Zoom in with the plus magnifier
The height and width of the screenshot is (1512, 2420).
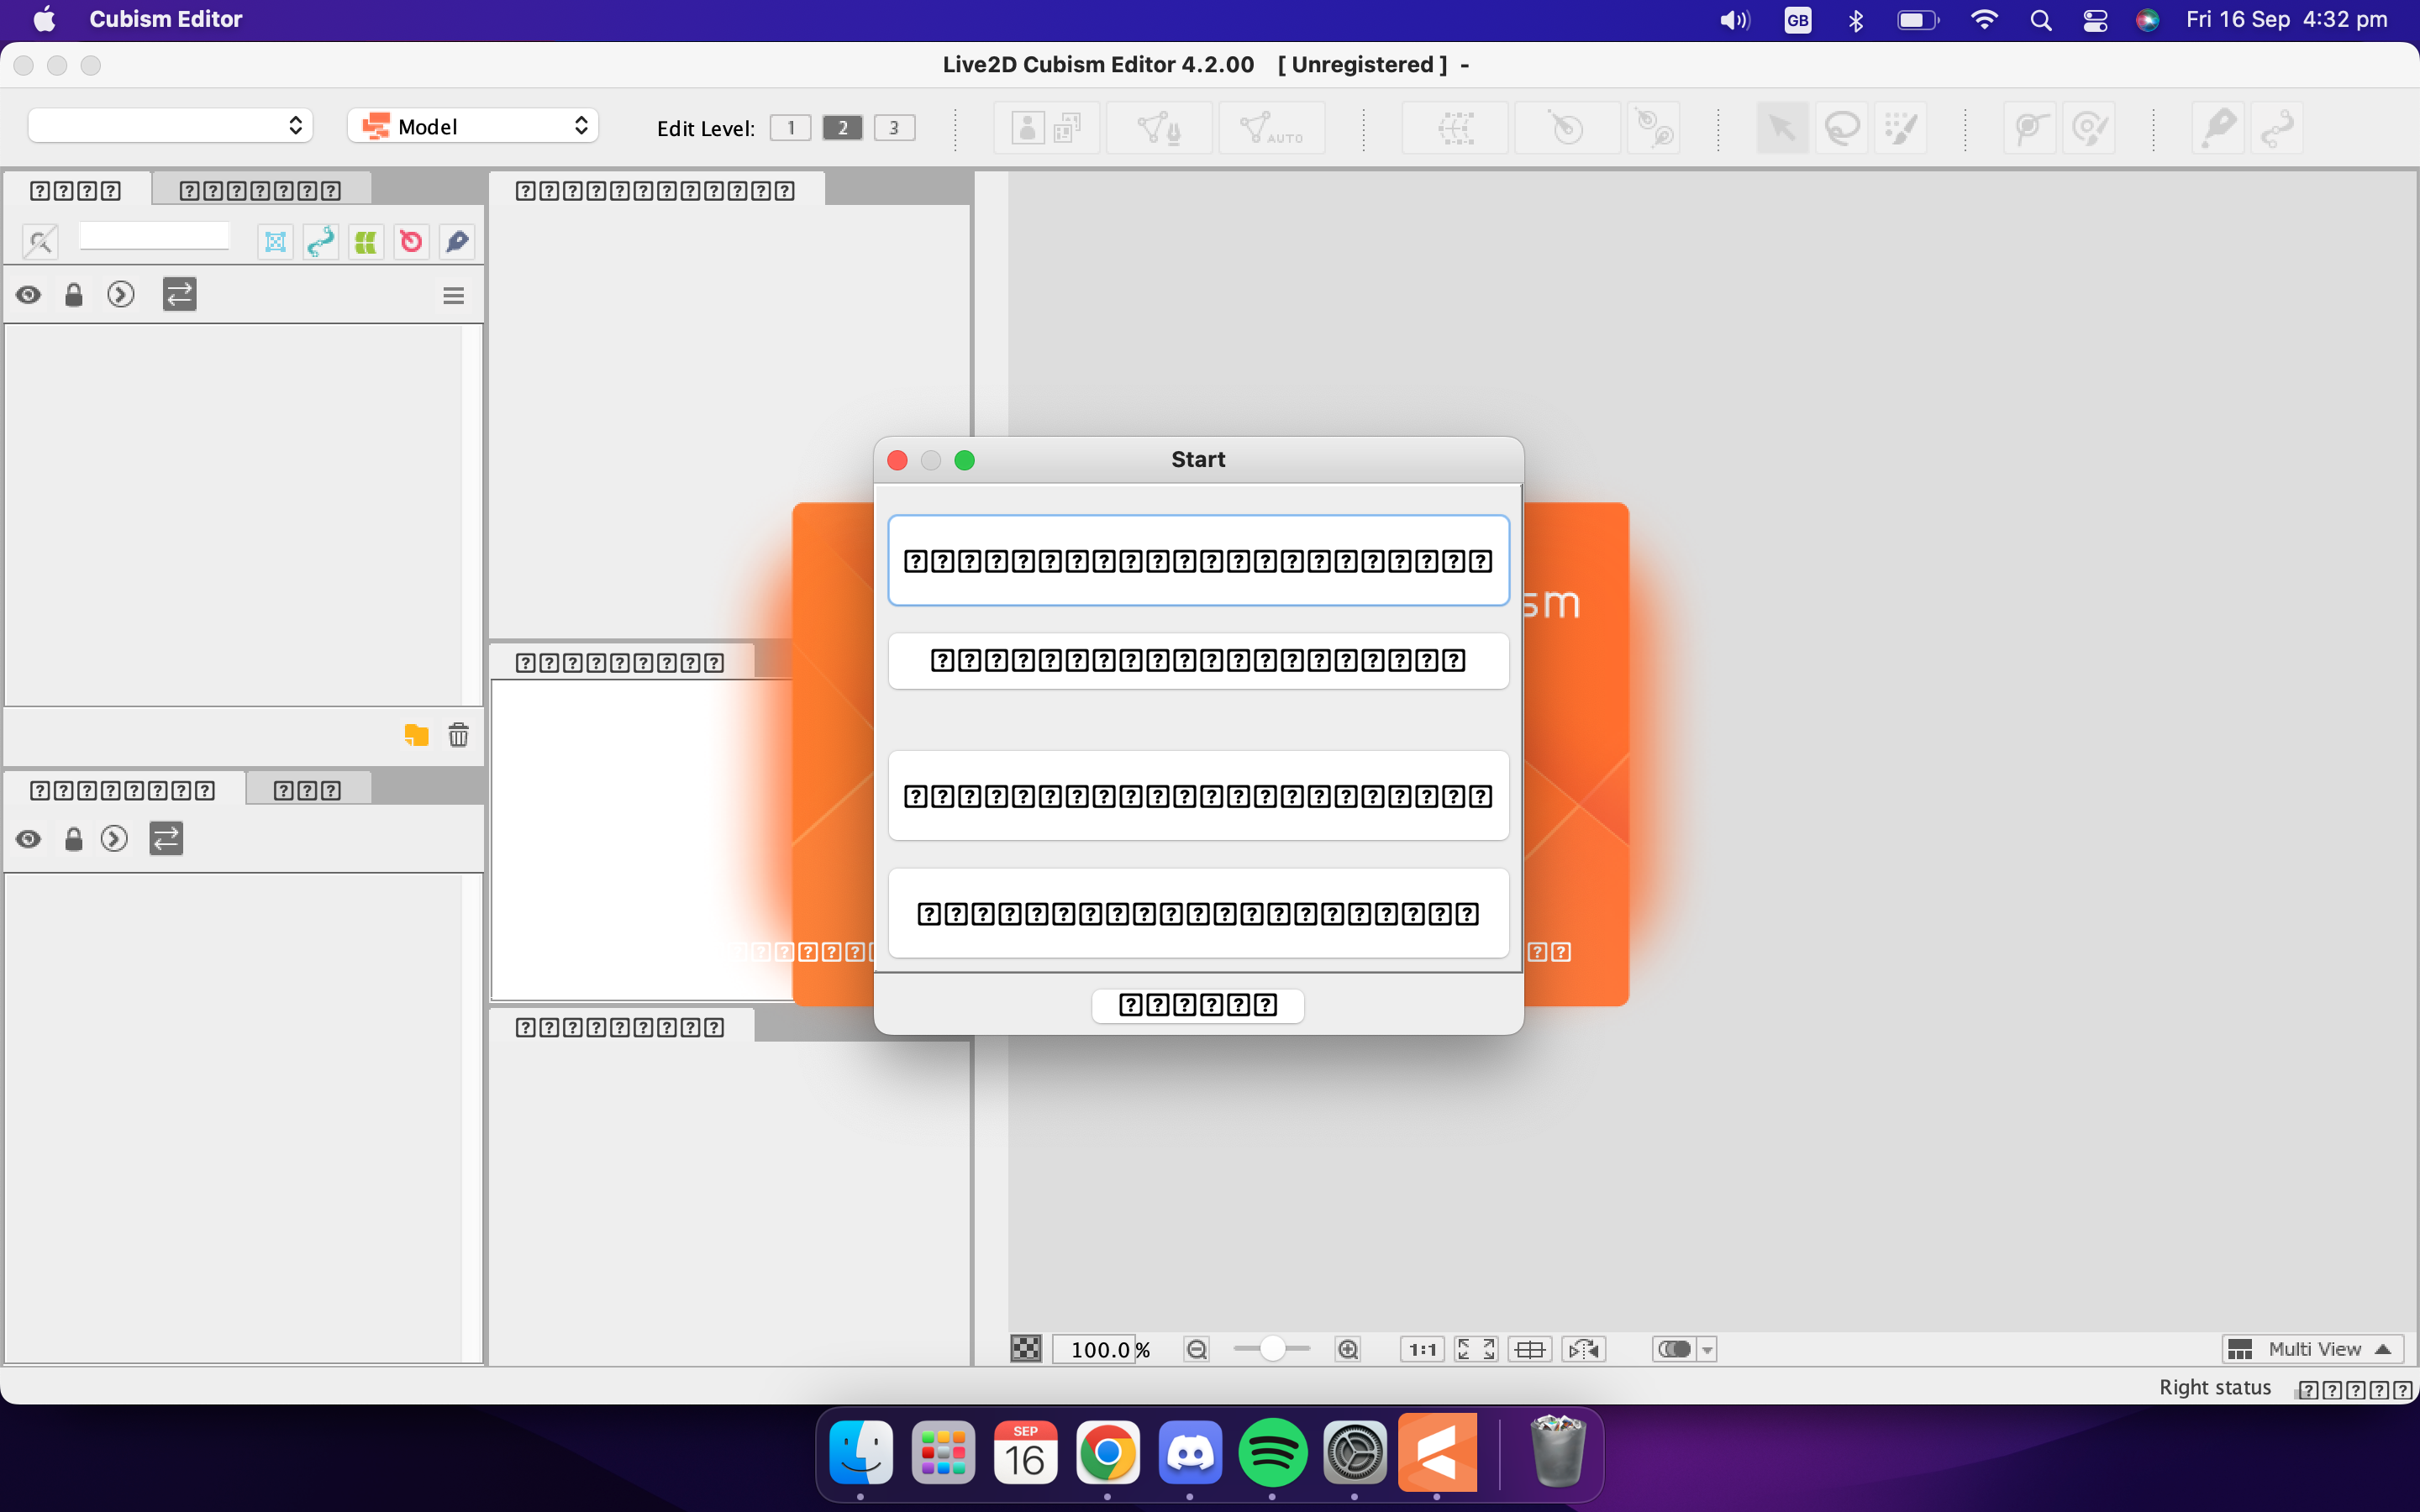pyautogui.click(x=1348, y=1349)
